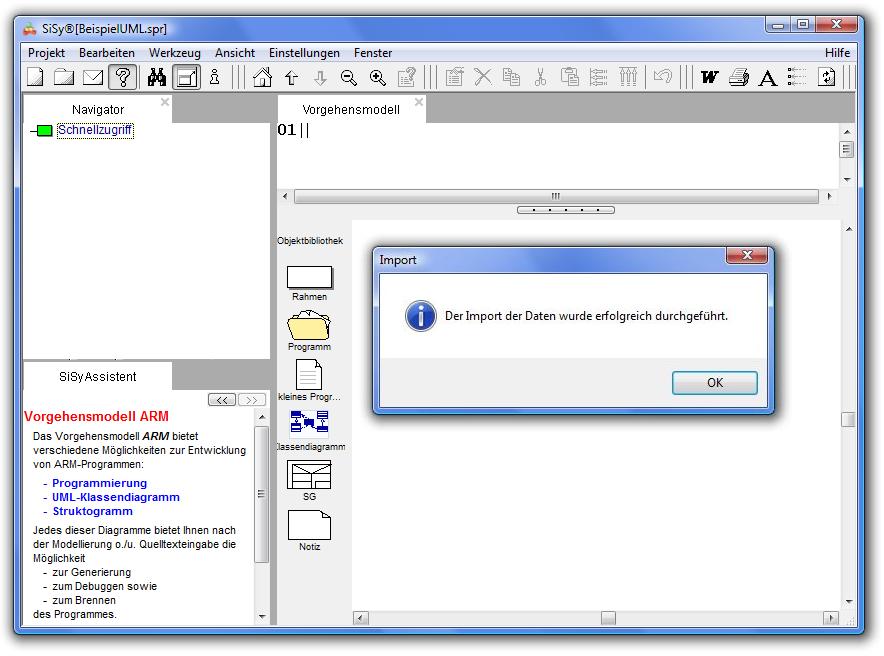Click Vorgehensmodell horizontal scrollbar thumb

point(556,196)
